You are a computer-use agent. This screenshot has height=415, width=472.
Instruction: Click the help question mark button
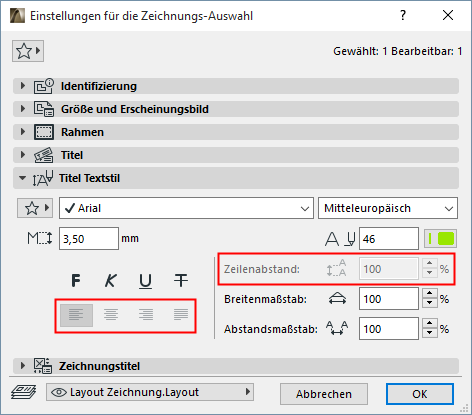pyautogui.click(x=403, y=15)
